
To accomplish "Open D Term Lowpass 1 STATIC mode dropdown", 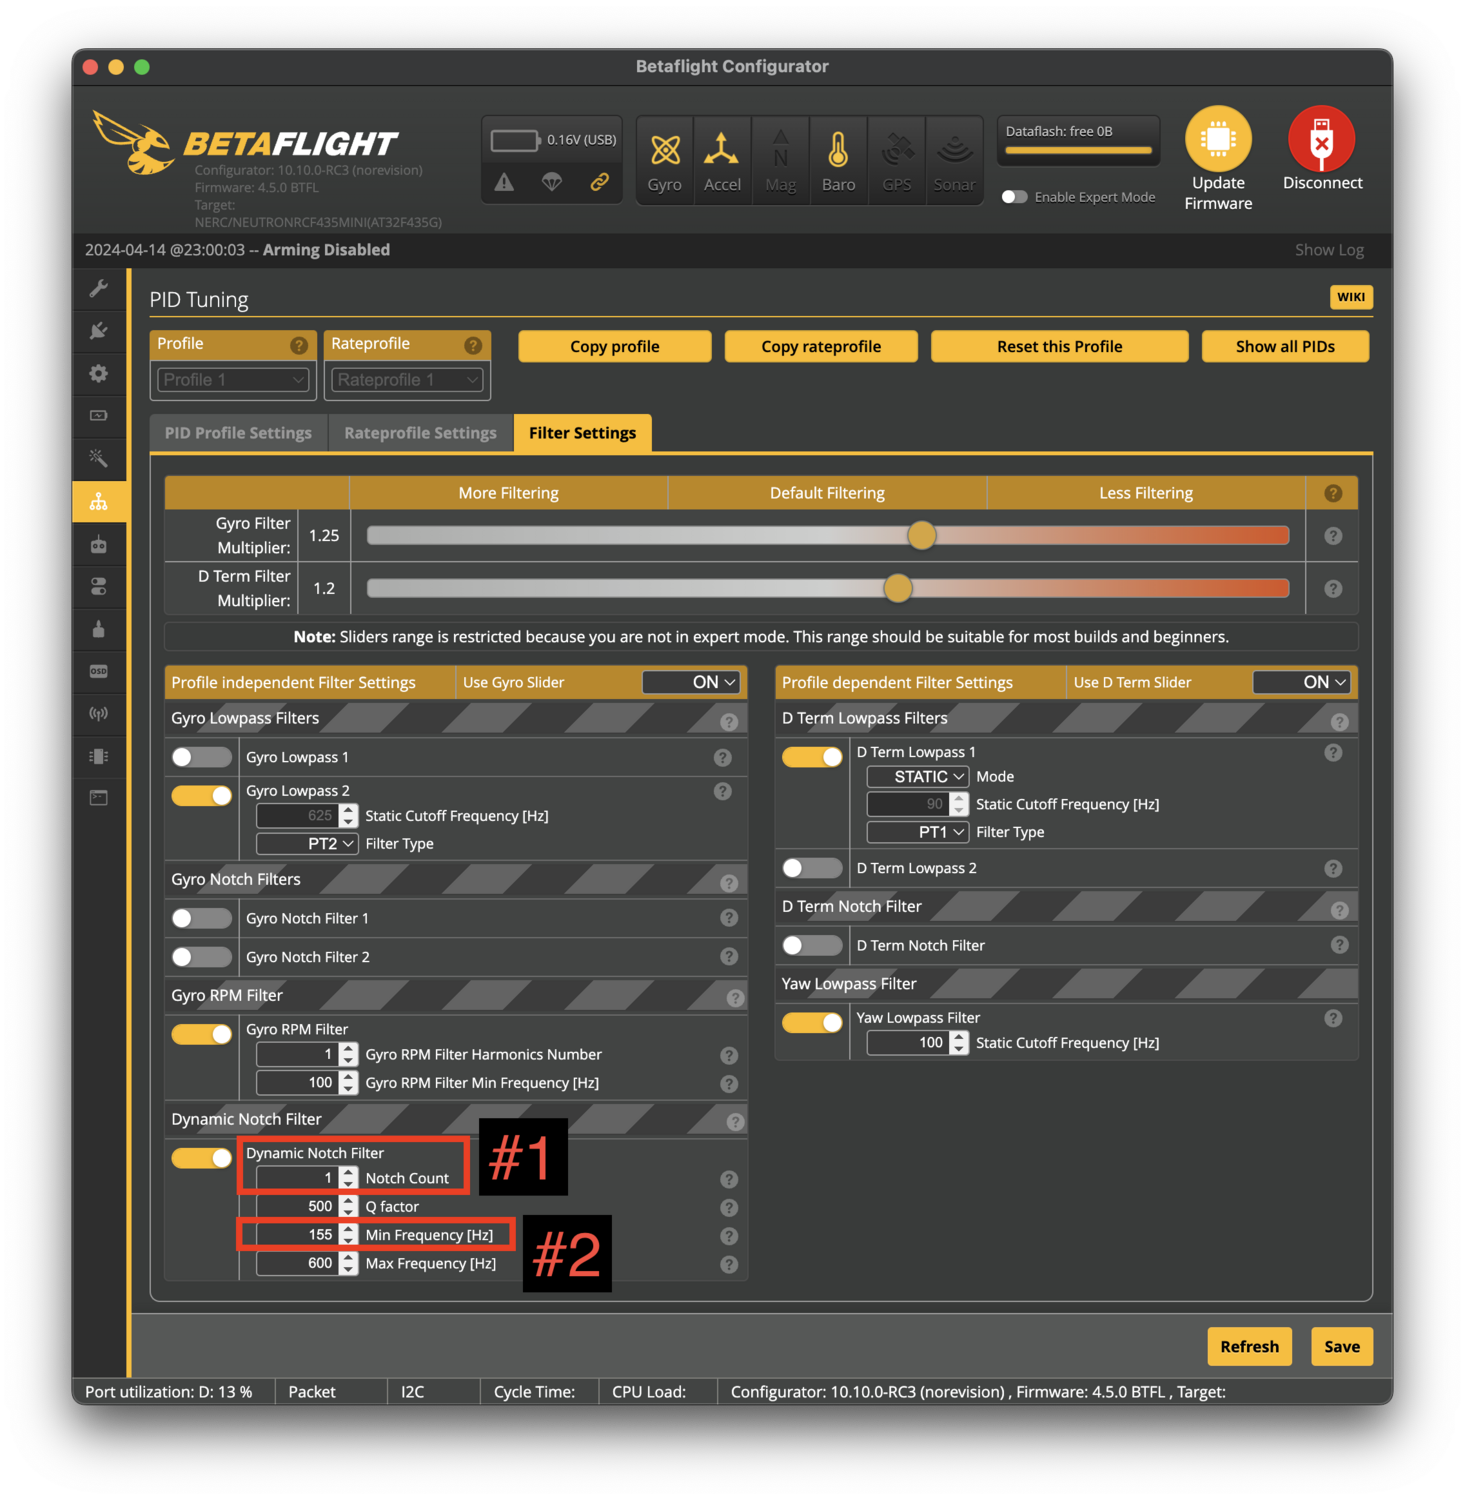I will 918,777.
